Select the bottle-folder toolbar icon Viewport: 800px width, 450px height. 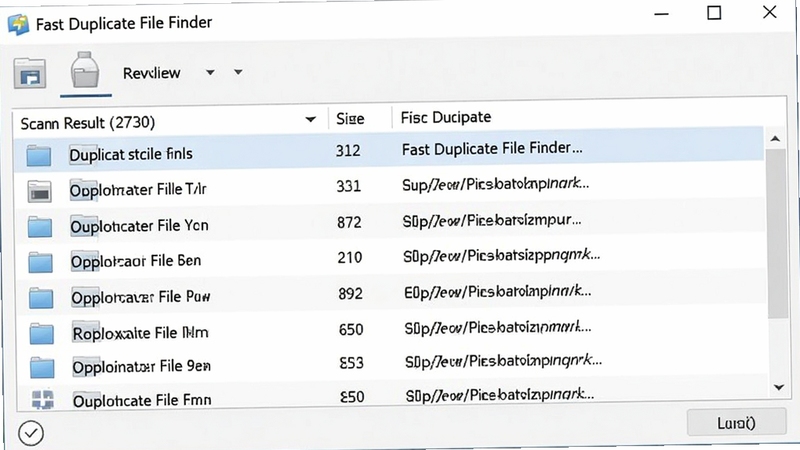85,70
